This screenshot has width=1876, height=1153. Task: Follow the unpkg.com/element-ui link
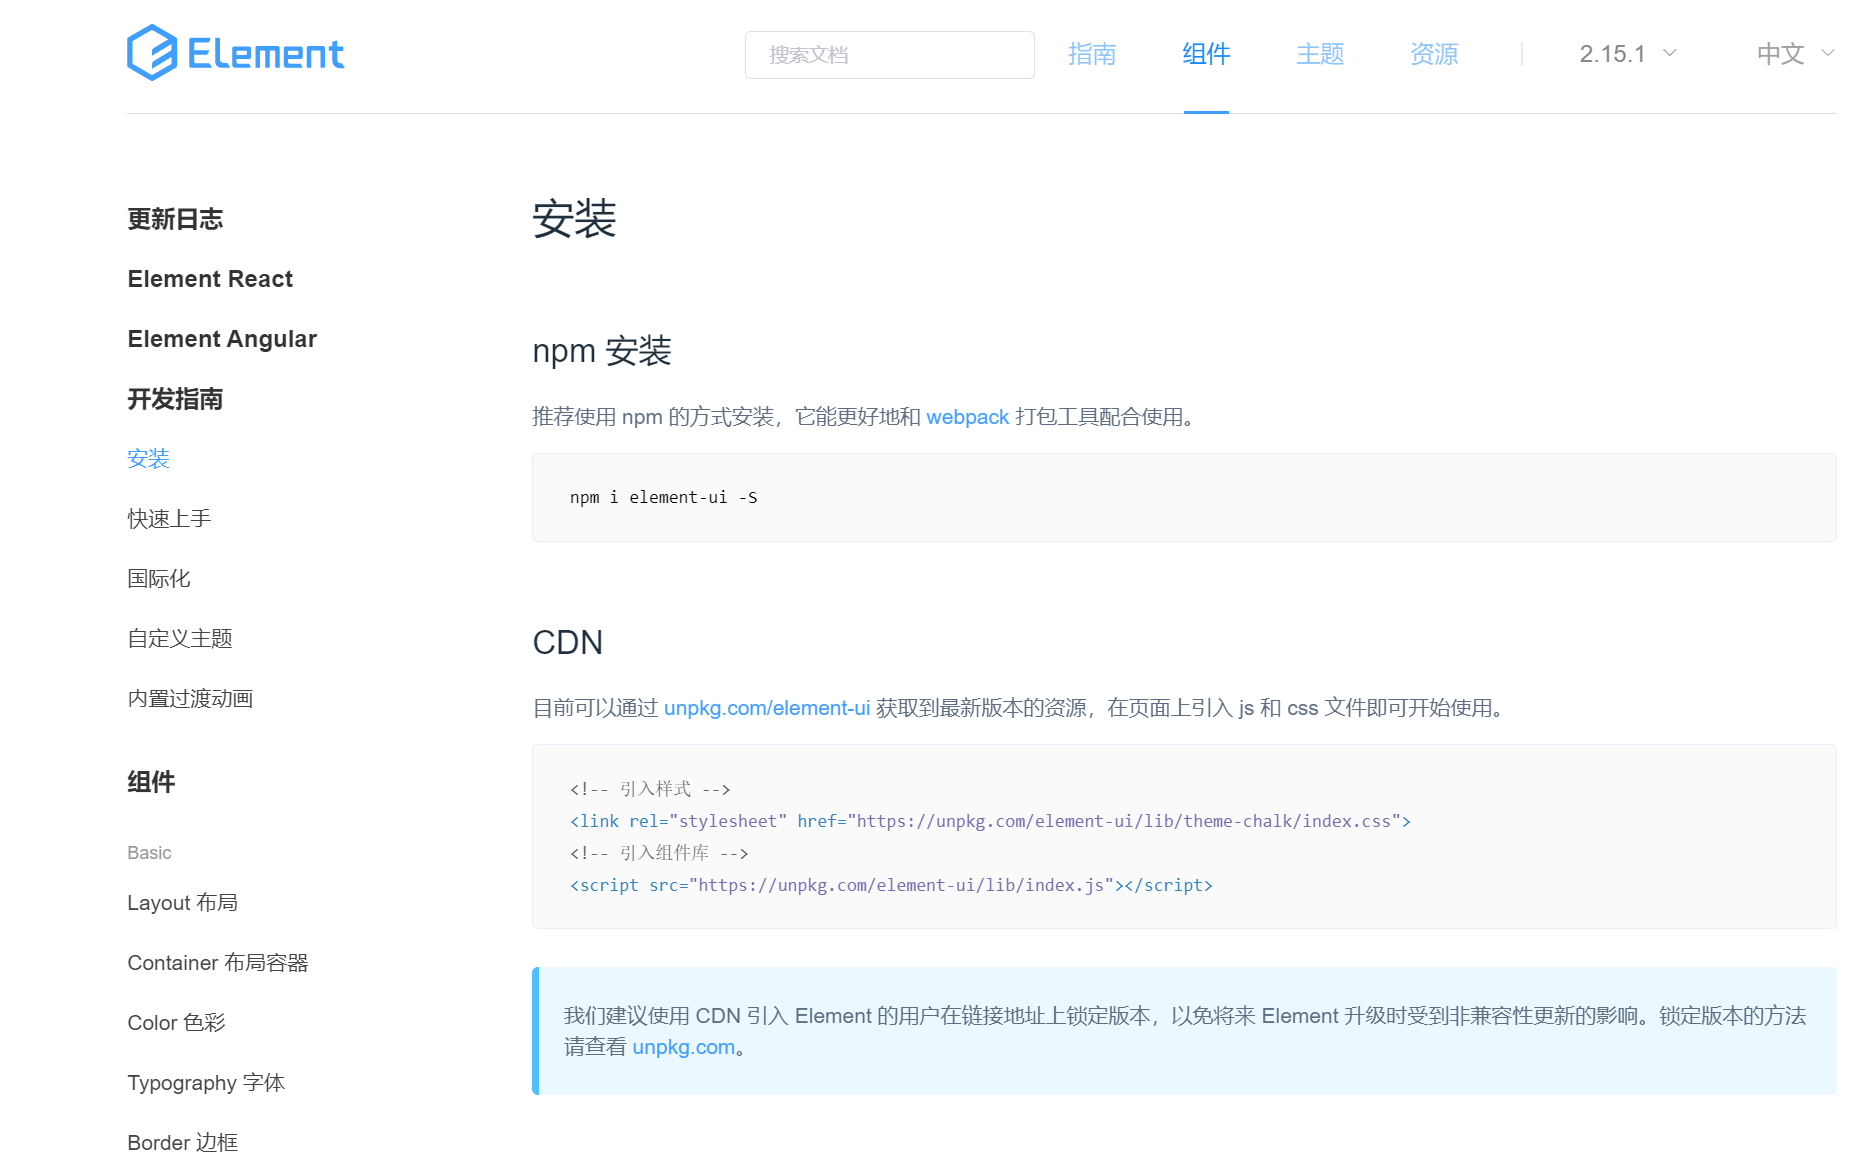point(767,708)
